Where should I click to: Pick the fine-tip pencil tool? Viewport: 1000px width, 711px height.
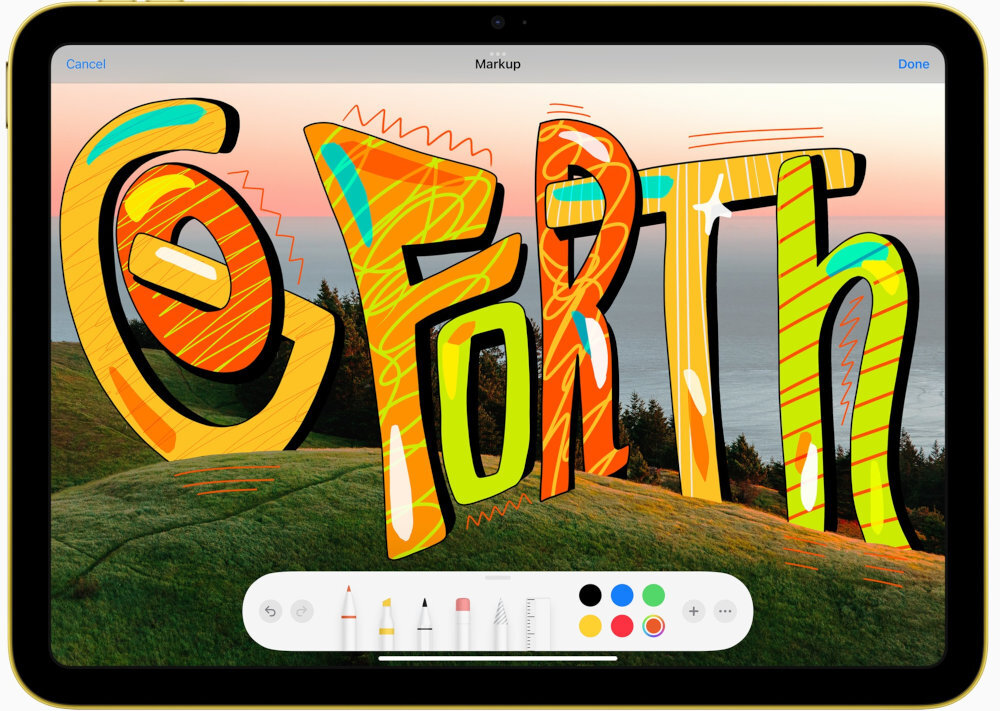pyautogui.click(x=424, y=615)
